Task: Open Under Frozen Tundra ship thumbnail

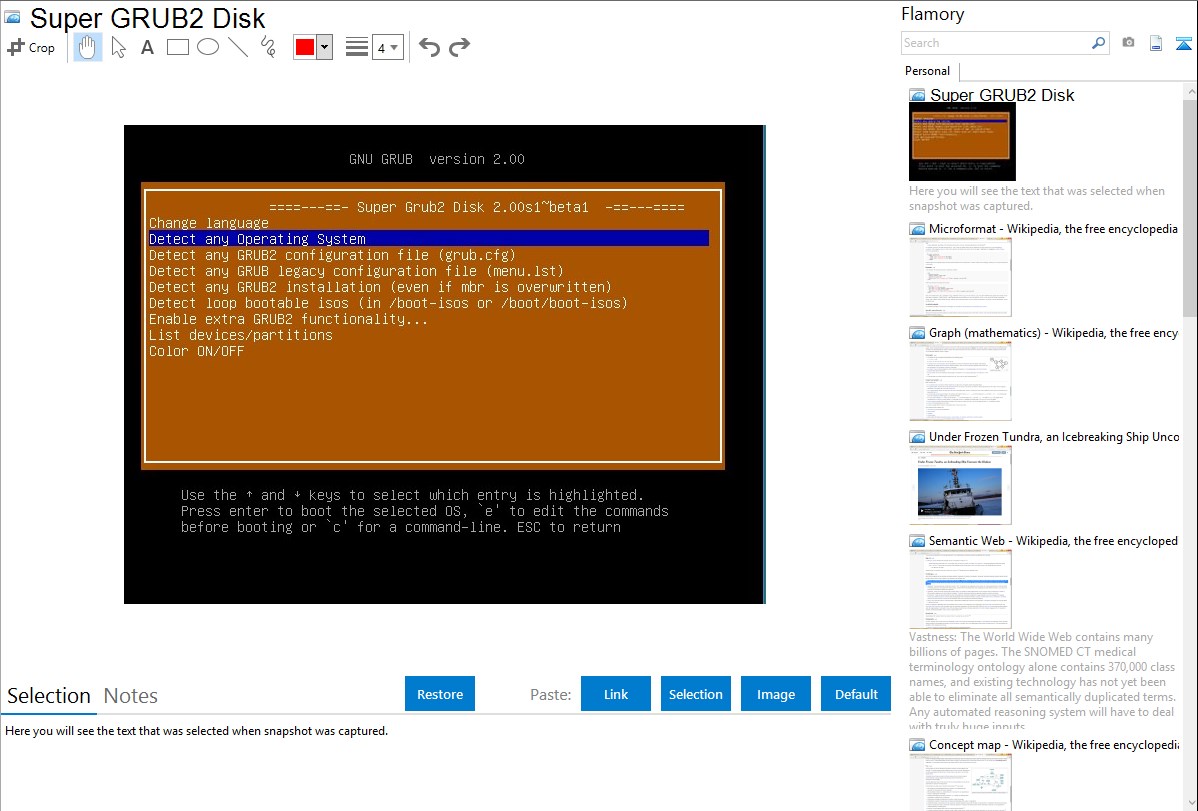Action: click(960, 485)
